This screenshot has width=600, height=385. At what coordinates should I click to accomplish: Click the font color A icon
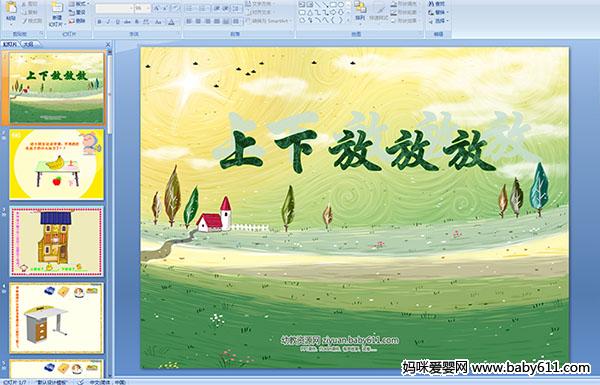click(x=171, y=22)
